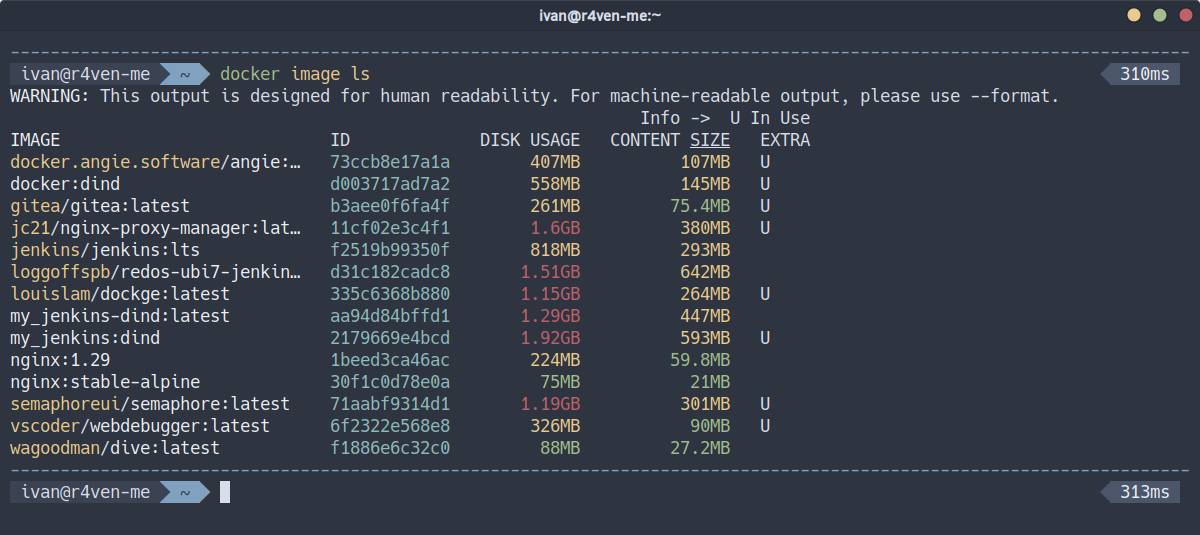
Task: Click the green maximize window circle
Action: click(1159, 15)
